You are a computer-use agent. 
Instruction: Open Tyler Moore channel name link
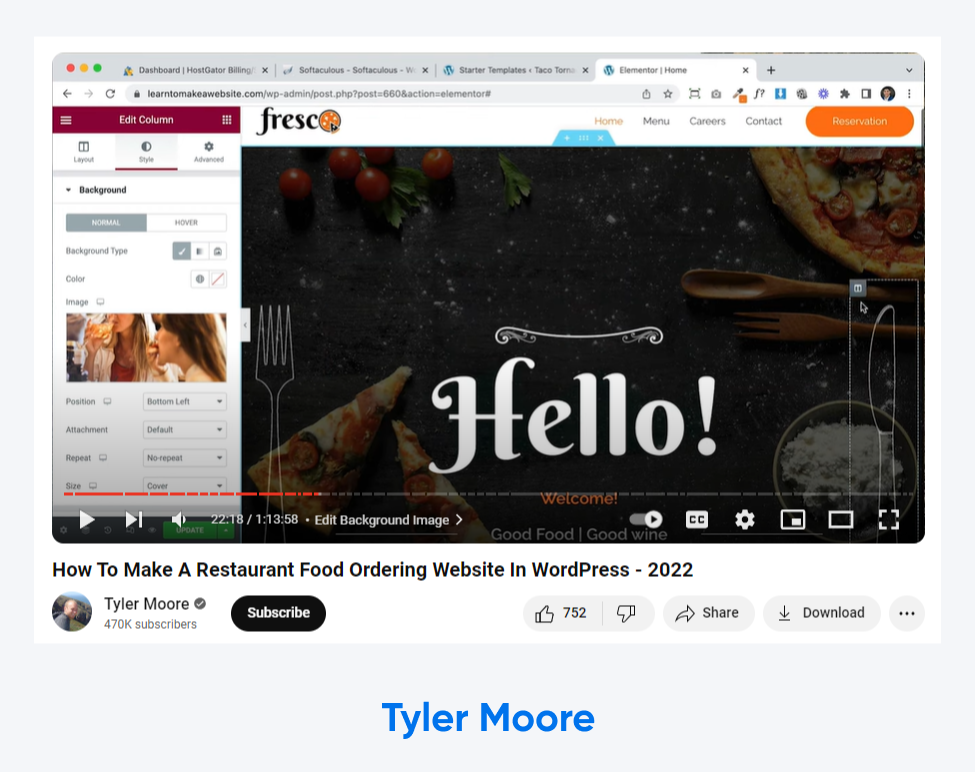146,604
